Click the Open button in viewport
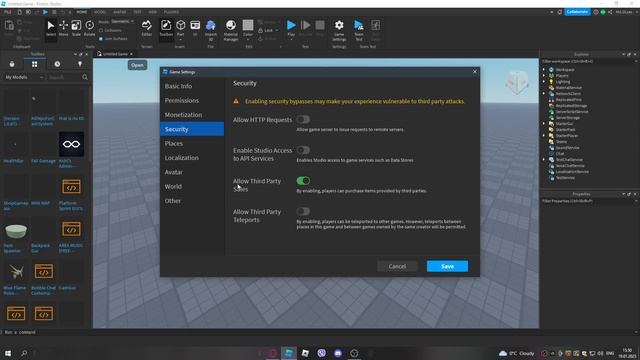 [x=137, y=65]
